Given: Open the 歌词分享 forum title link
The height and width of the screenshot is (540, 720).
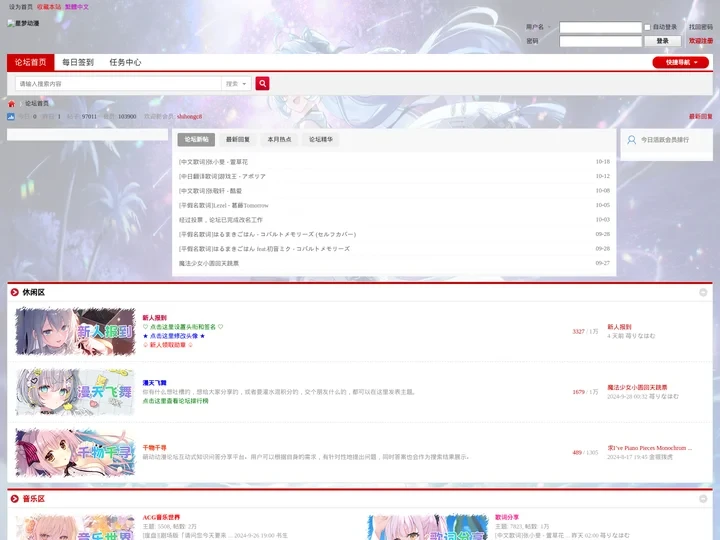Looking at the screenshot, I should point(507,518).
